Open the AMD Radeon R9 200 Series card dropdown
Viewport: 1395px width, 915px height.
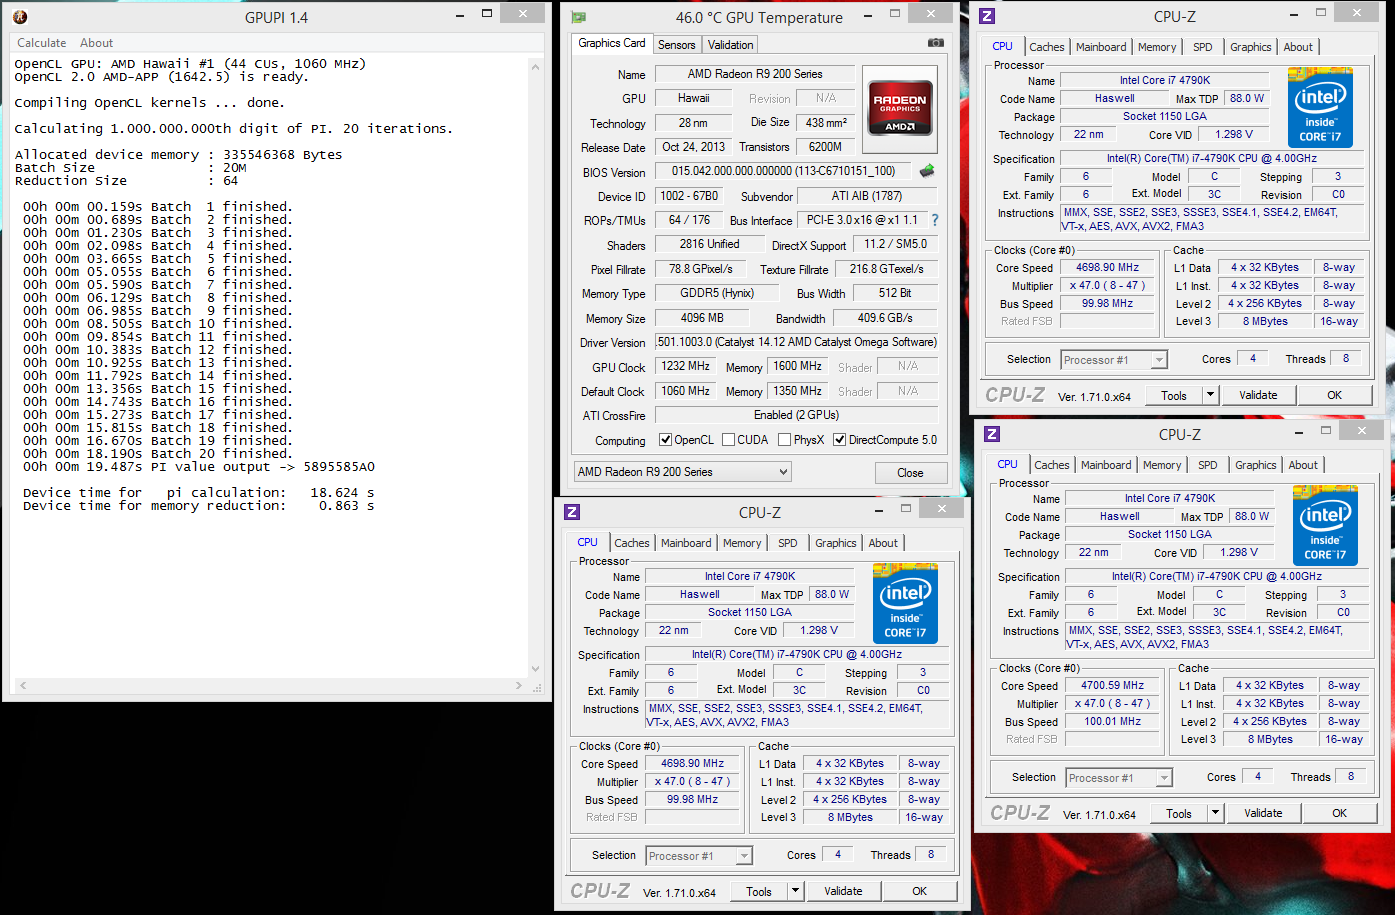click(x=682, y=472)
